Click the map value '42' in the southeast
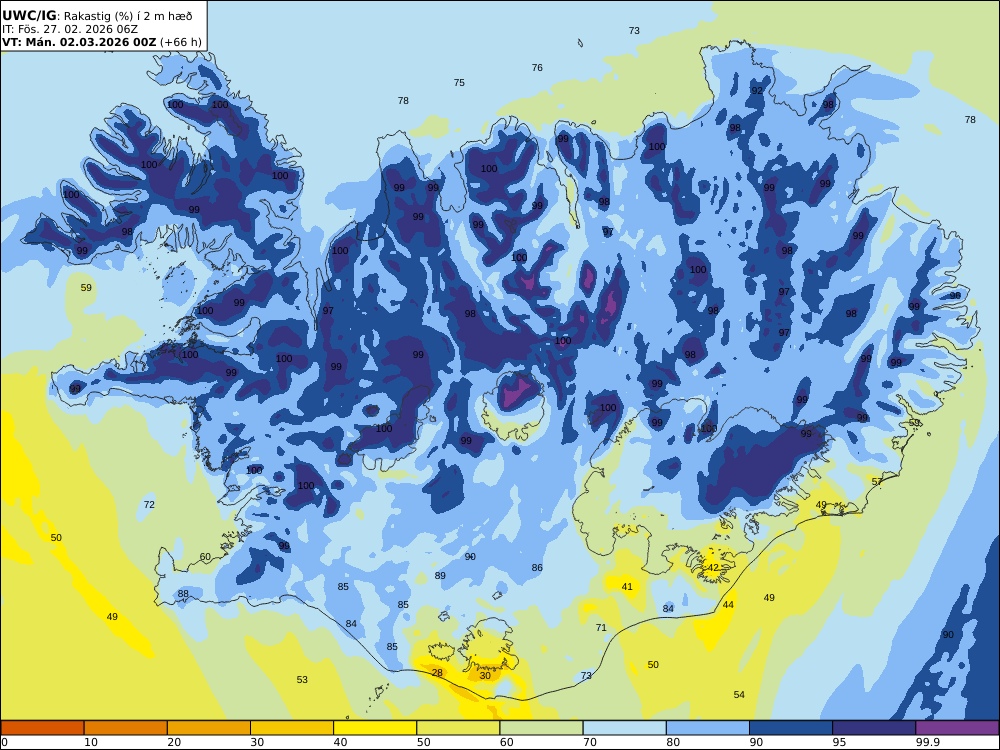Screen dimensions: 1000x750 713,568
